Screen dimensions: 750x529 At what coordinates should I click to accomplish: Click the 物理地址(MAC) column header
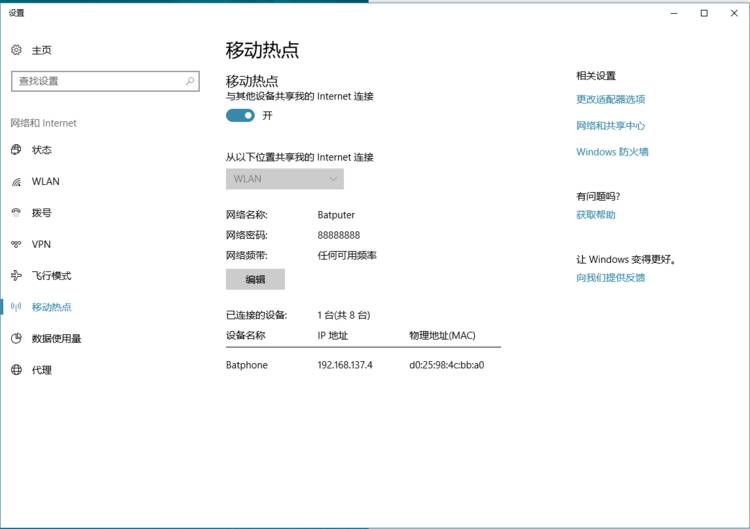442,335
